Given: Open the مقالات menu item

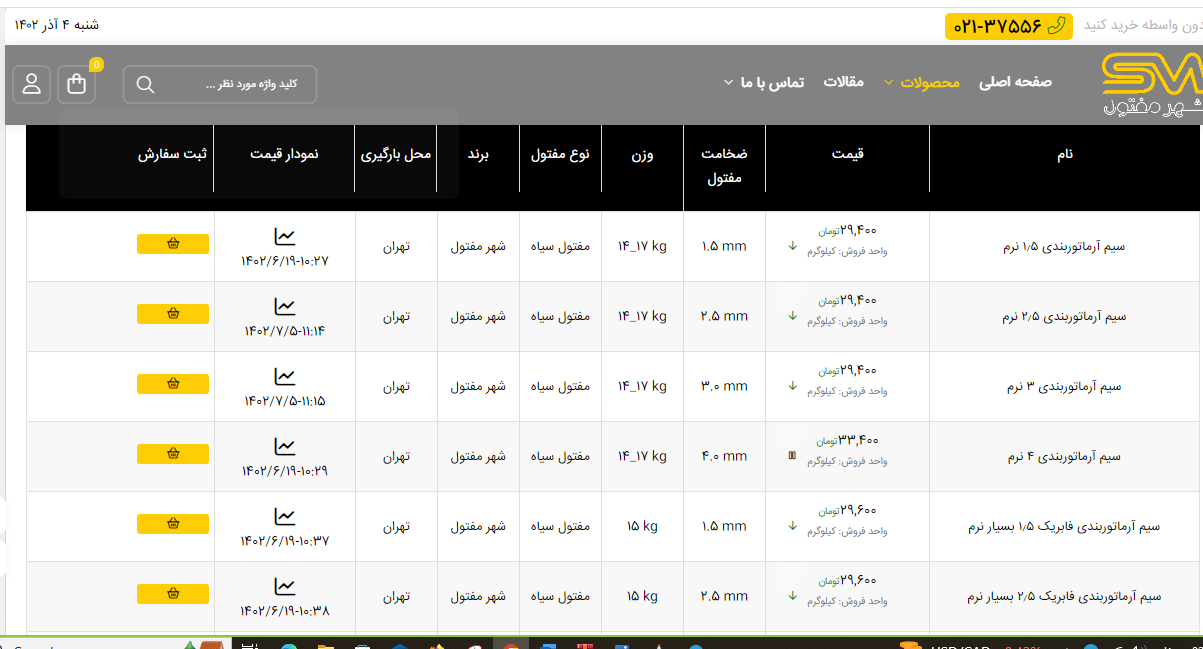Looking at the screenshot, I should (843, 82).
